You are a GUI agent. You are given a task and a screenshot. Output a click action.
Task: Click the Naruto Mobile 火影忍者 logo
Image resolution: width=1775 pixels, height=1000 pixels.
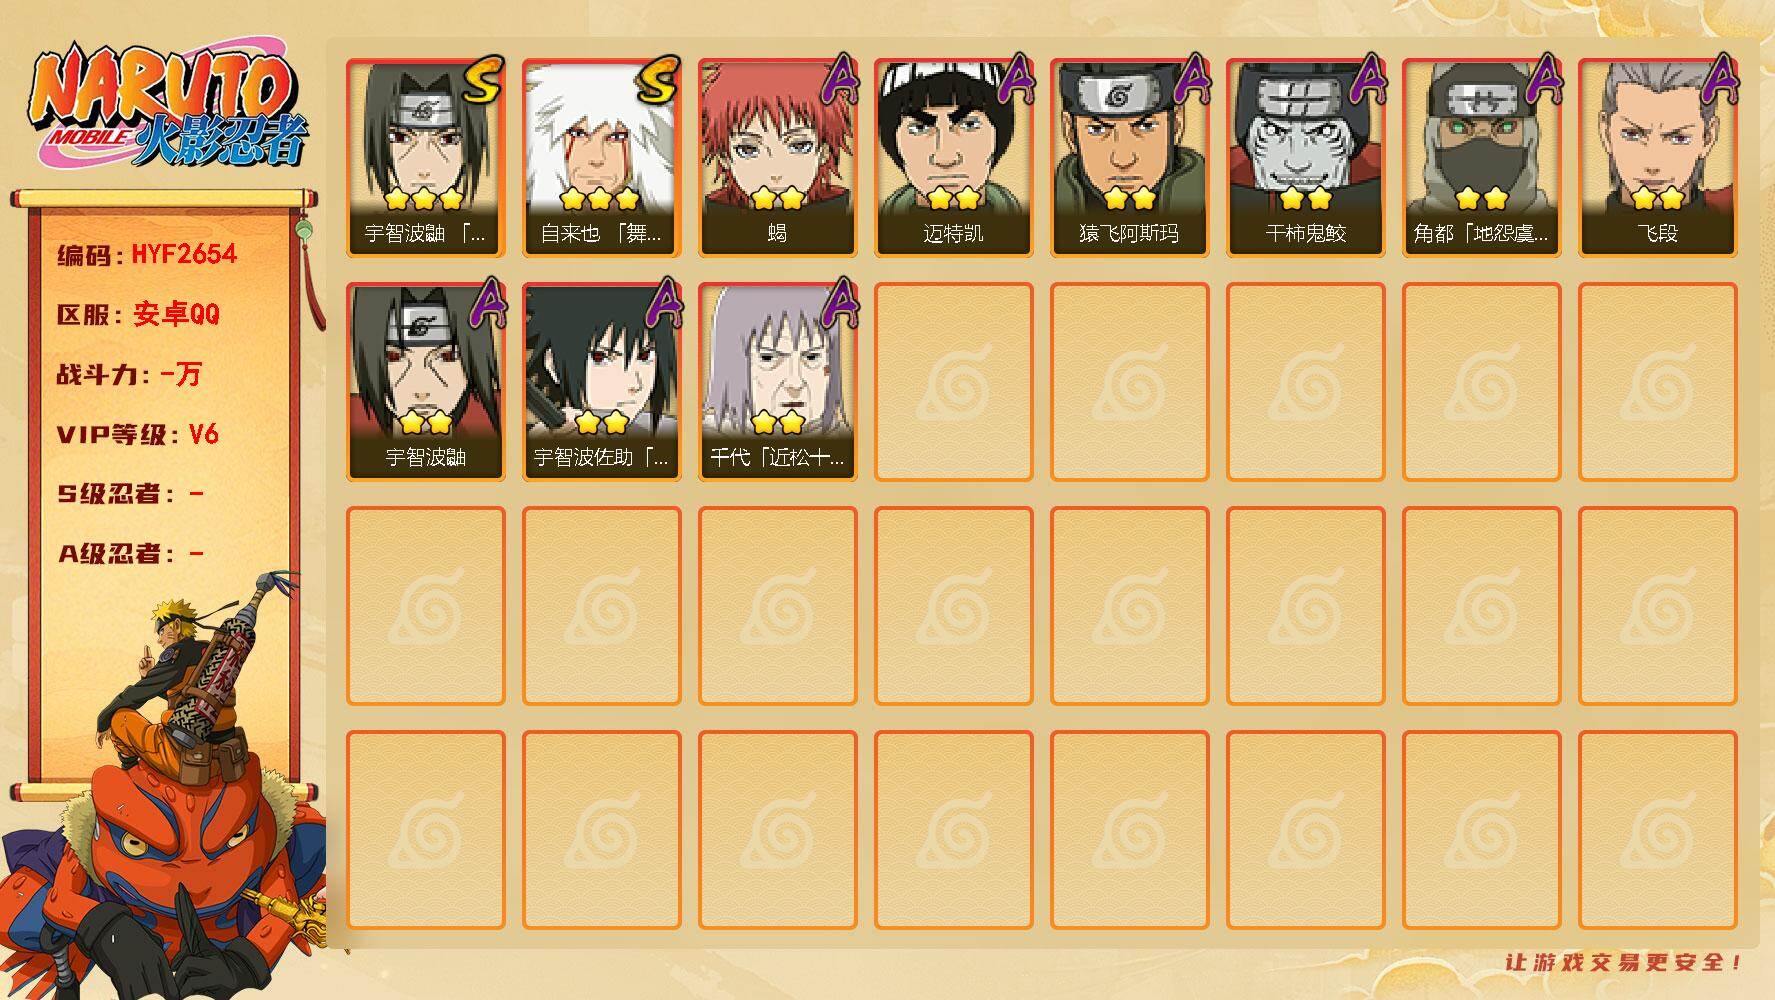168,105
